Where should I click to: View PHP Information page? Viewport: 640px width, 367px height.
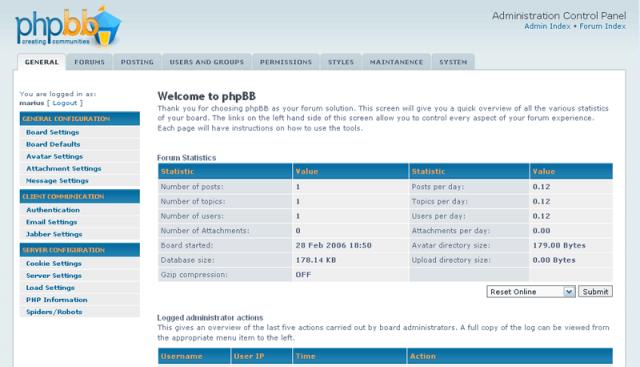click(57, 300)
